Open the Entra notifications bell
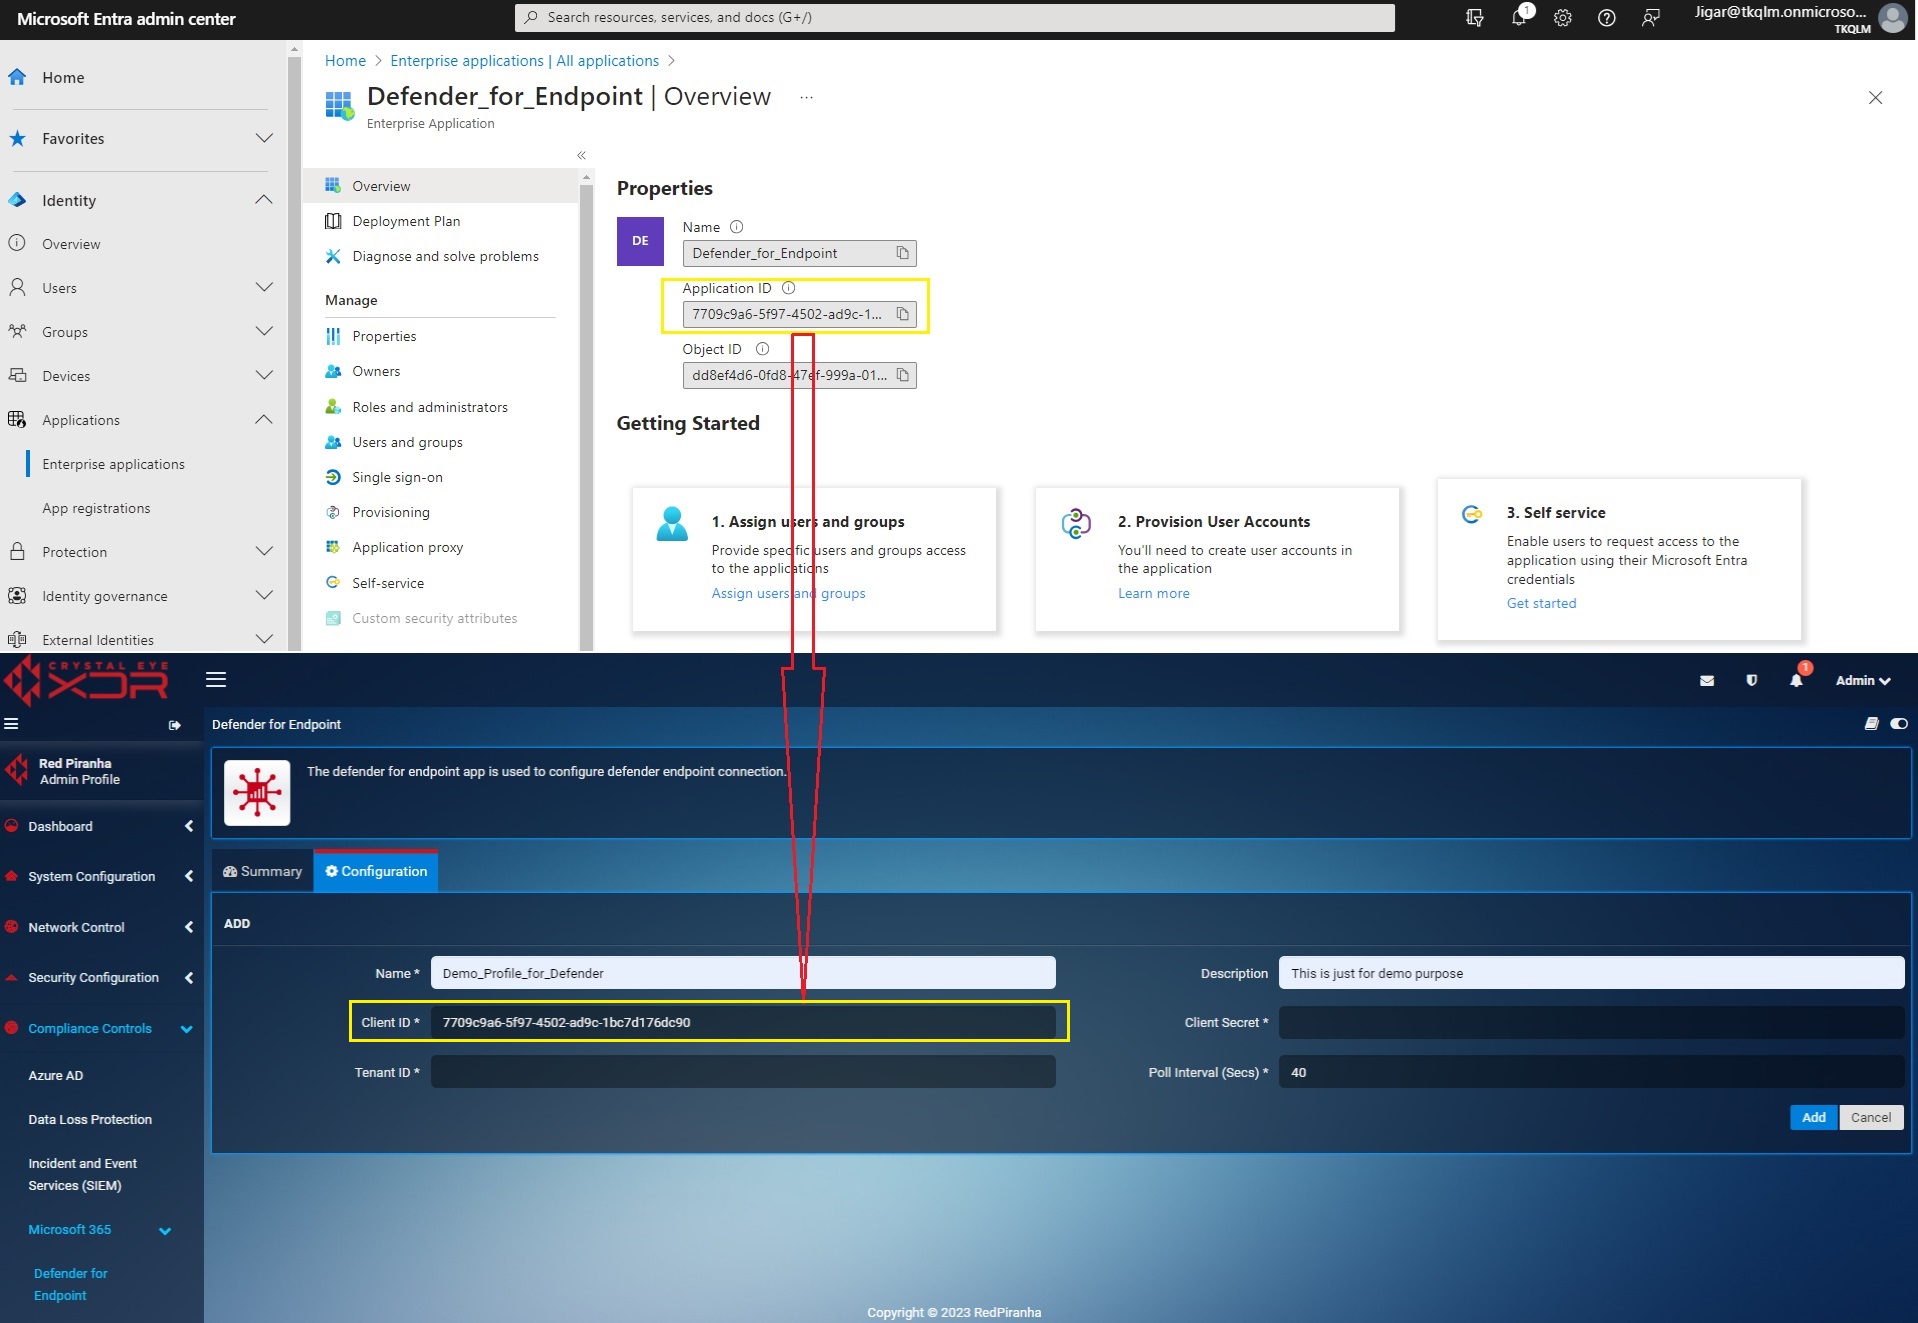 coord(1519,17)
